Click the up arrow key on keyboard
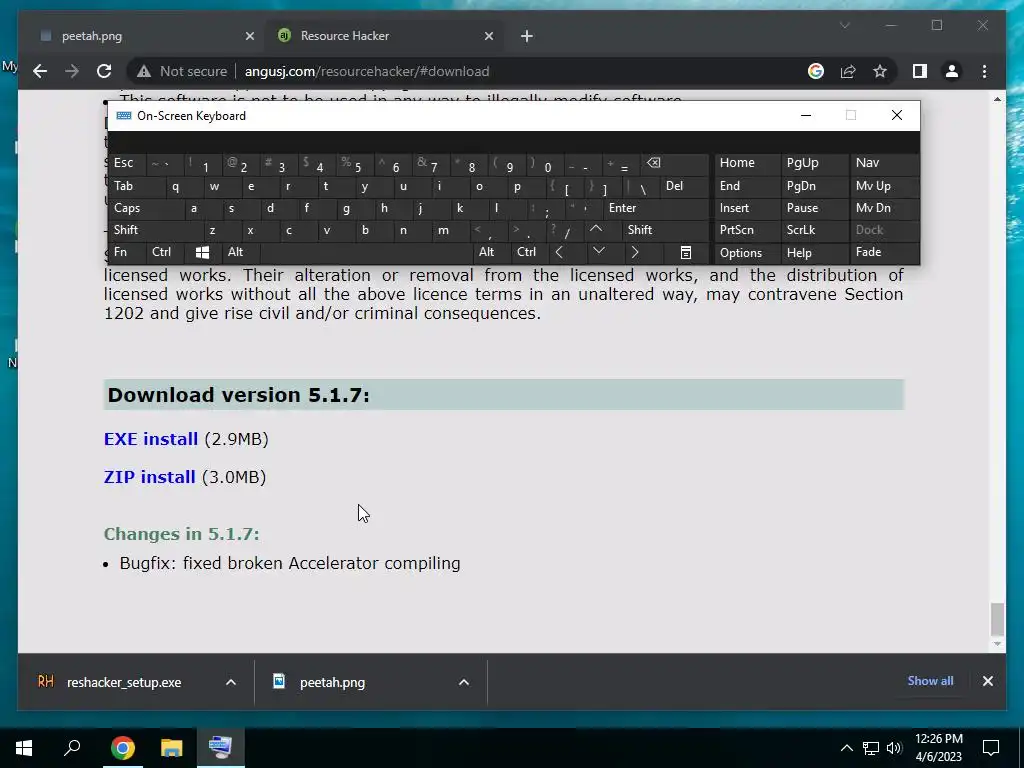 (596, 230)
